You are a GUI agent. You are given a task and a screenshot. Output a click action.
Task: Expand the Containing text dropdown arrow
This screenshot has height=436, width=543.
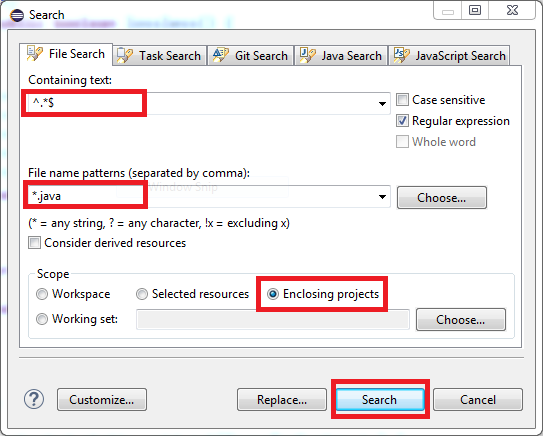pyautogui.click(x=382, y=103)
